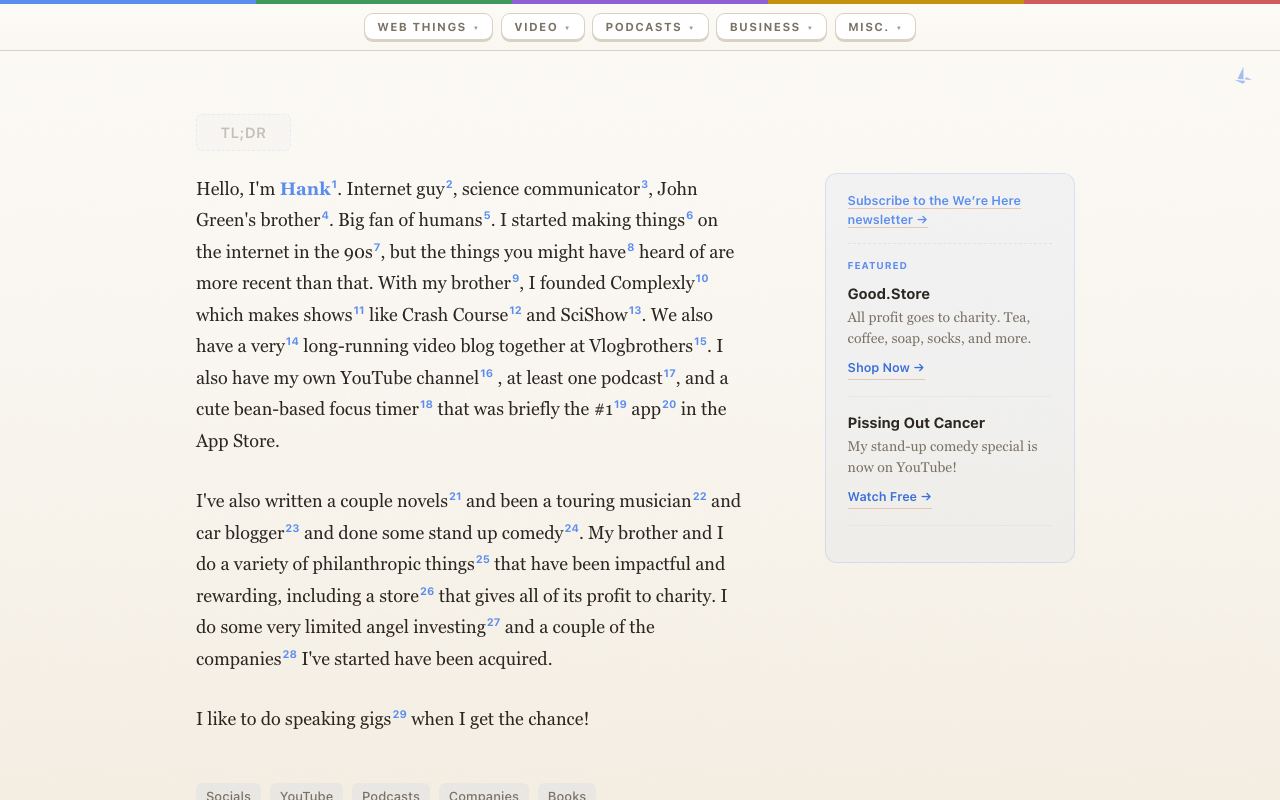Open footnote 20 after app
Image resolution: width=1280 pixels, height=800 pixels.
(x=669, y=404)
